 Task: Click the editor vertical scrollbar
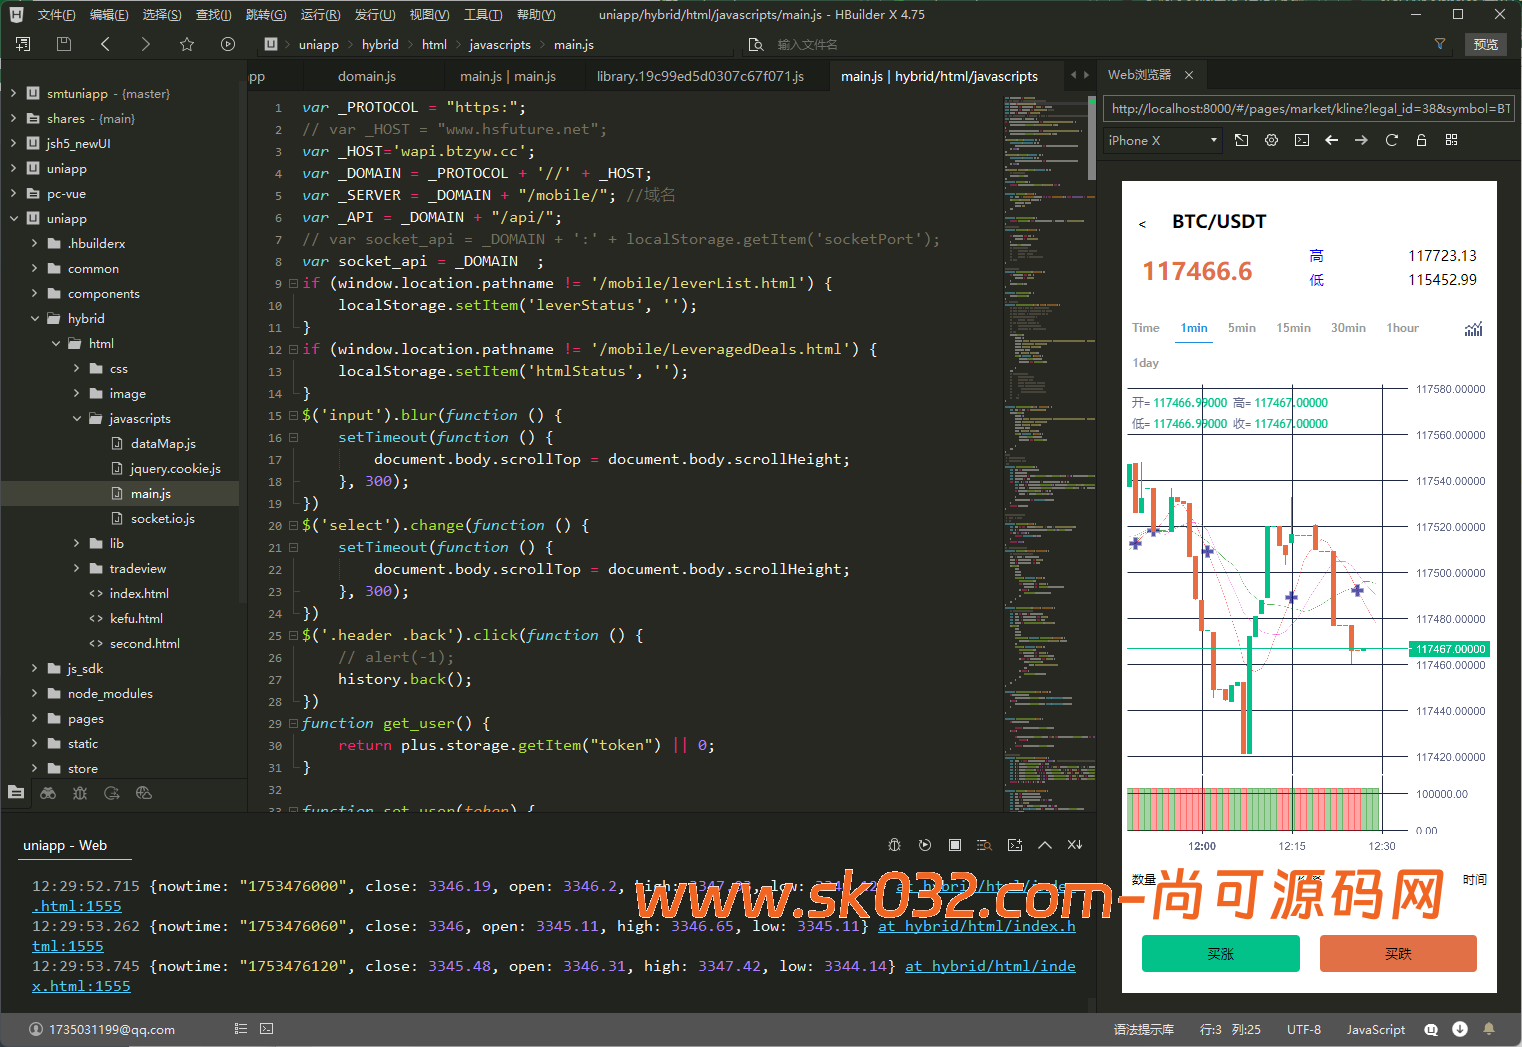pyautogui.click(x=1091, y=140)
